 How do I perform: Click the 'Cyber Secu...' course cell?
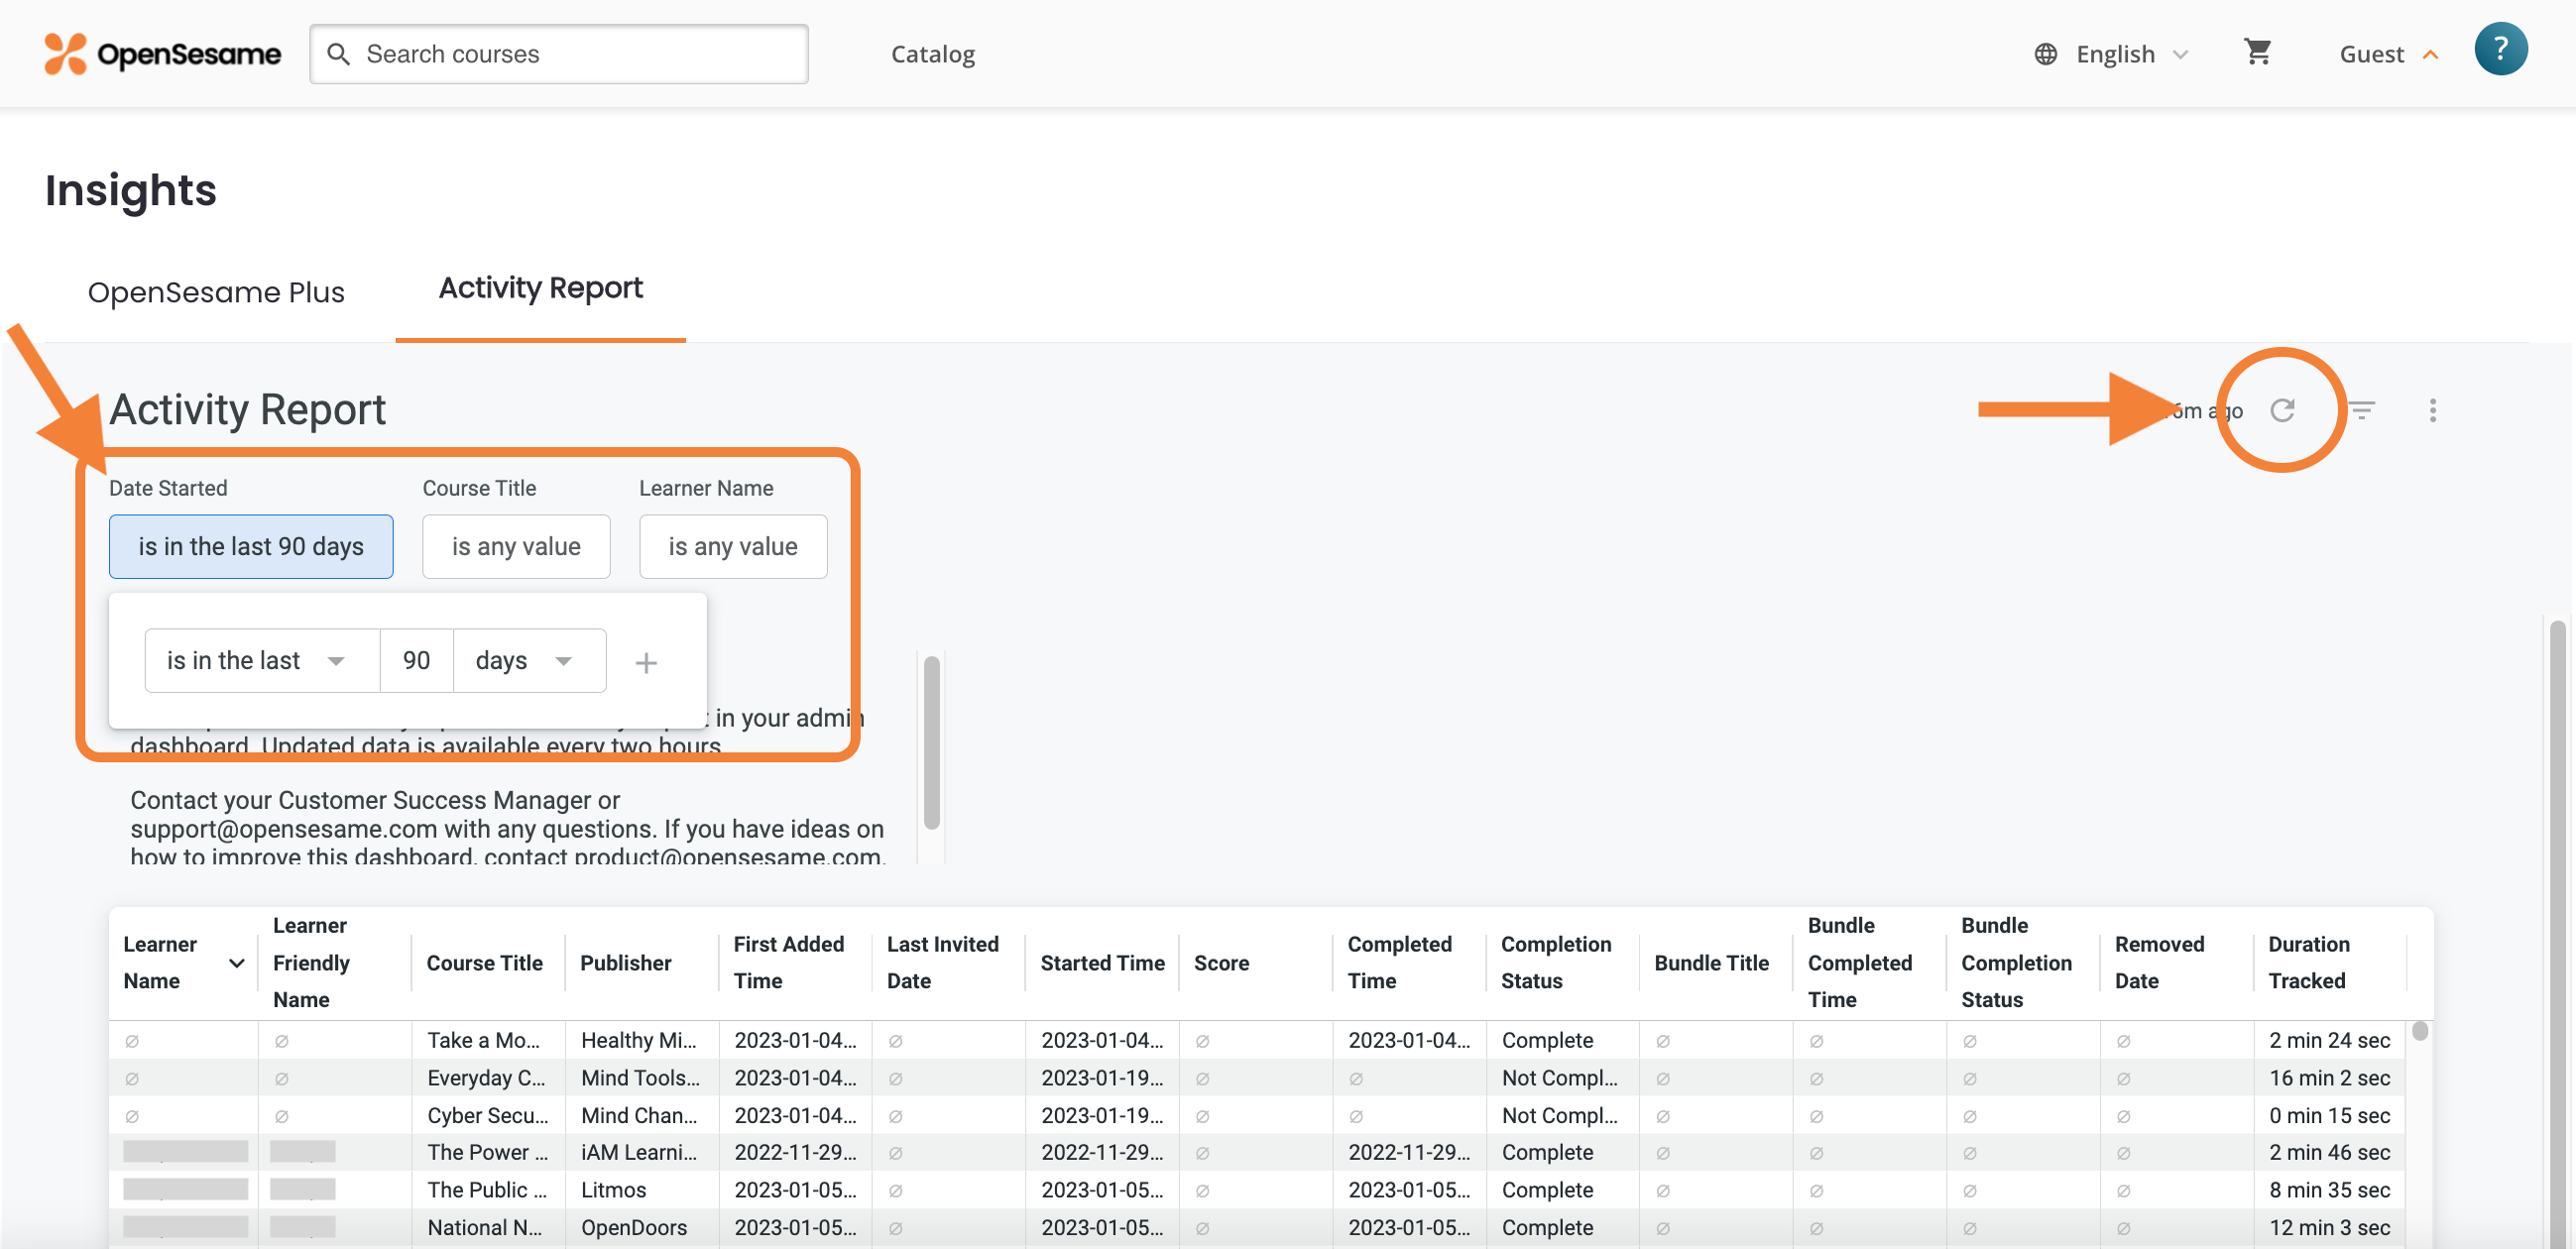(488, 1115)
